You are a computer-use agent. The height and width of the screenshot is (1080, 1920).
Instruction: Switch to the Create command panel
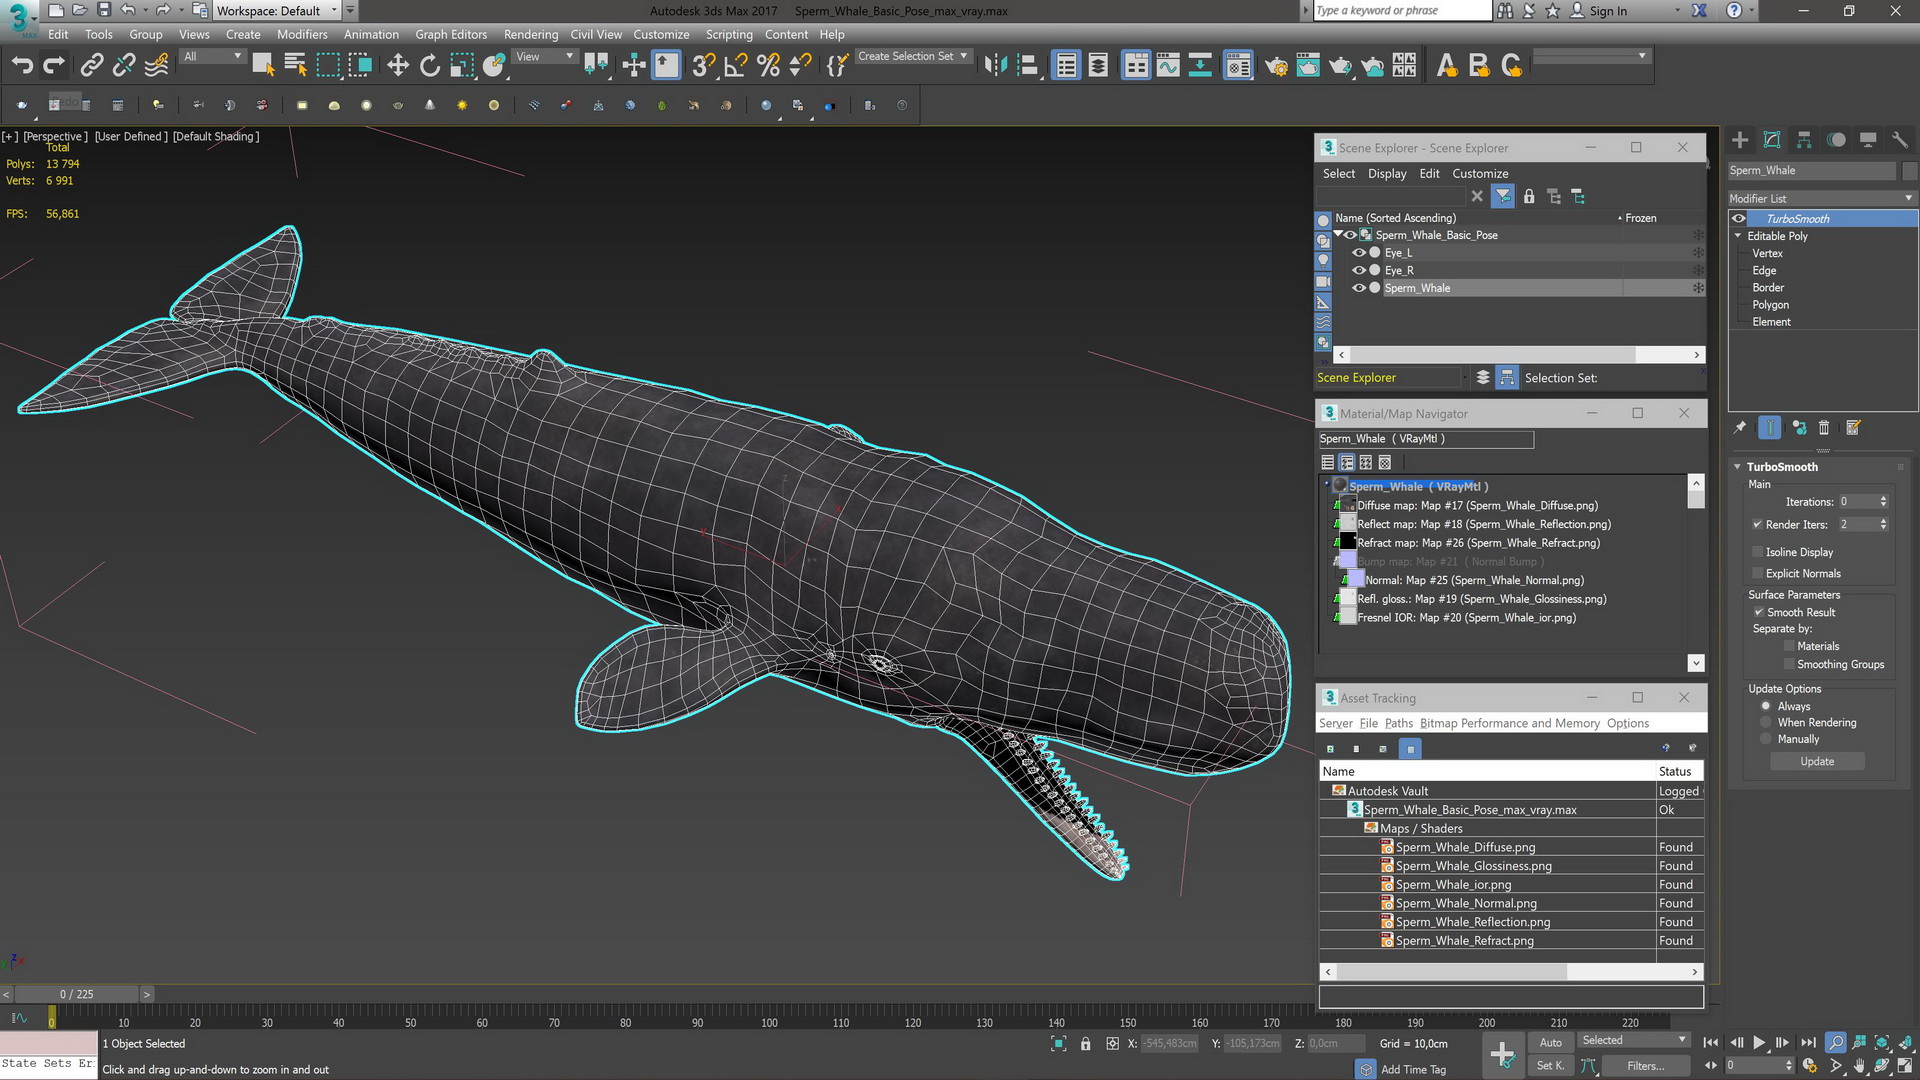1740,140
